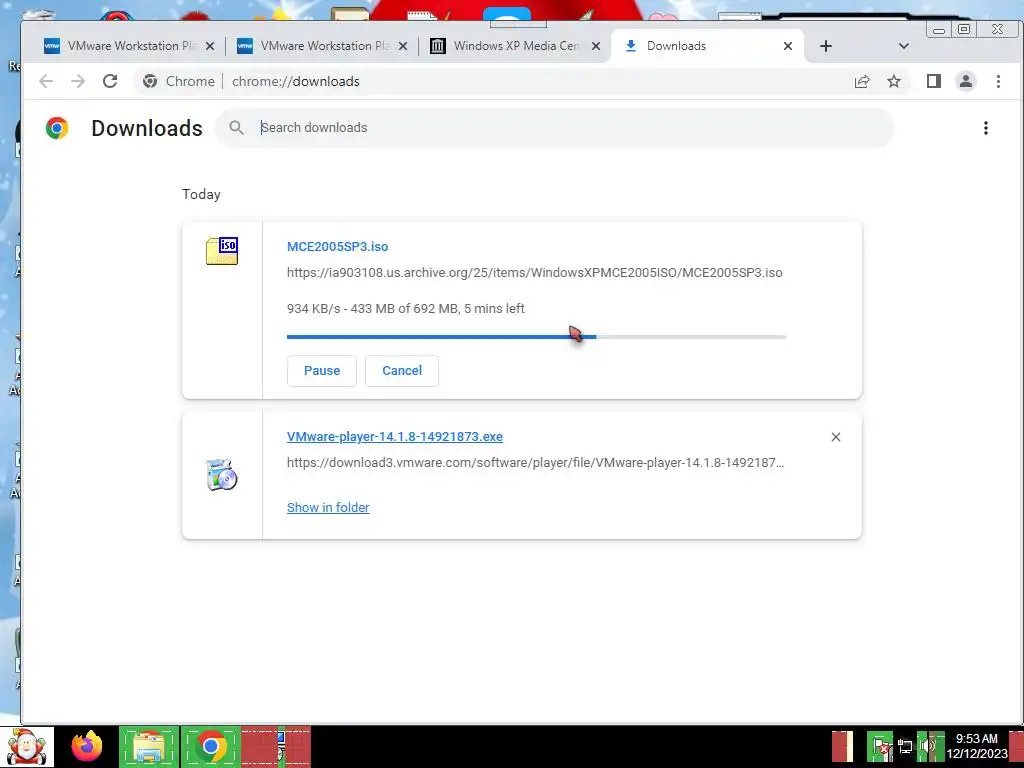The width and height of the screenshot is (1024, 768).
Task: Cancel the MCE2005SP3.iso download
Action: pos(402,371)
